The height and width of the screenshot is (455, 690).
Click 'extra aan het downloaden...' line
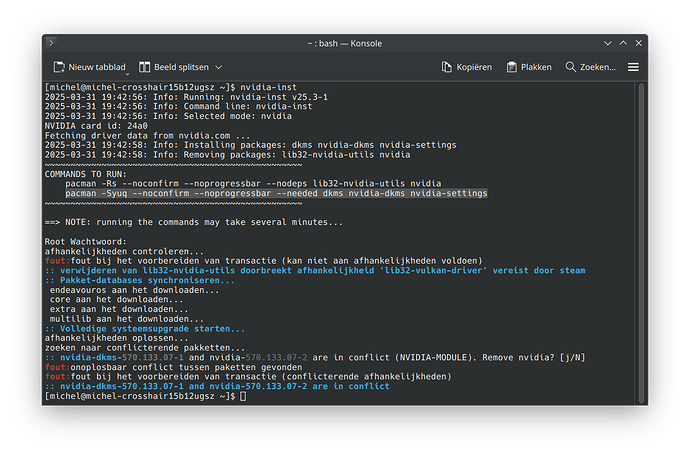[119, 309]
